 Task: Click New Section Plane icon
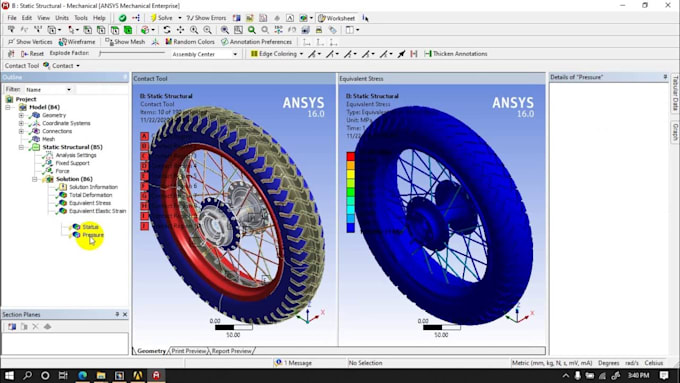click(x=12, y=327)
